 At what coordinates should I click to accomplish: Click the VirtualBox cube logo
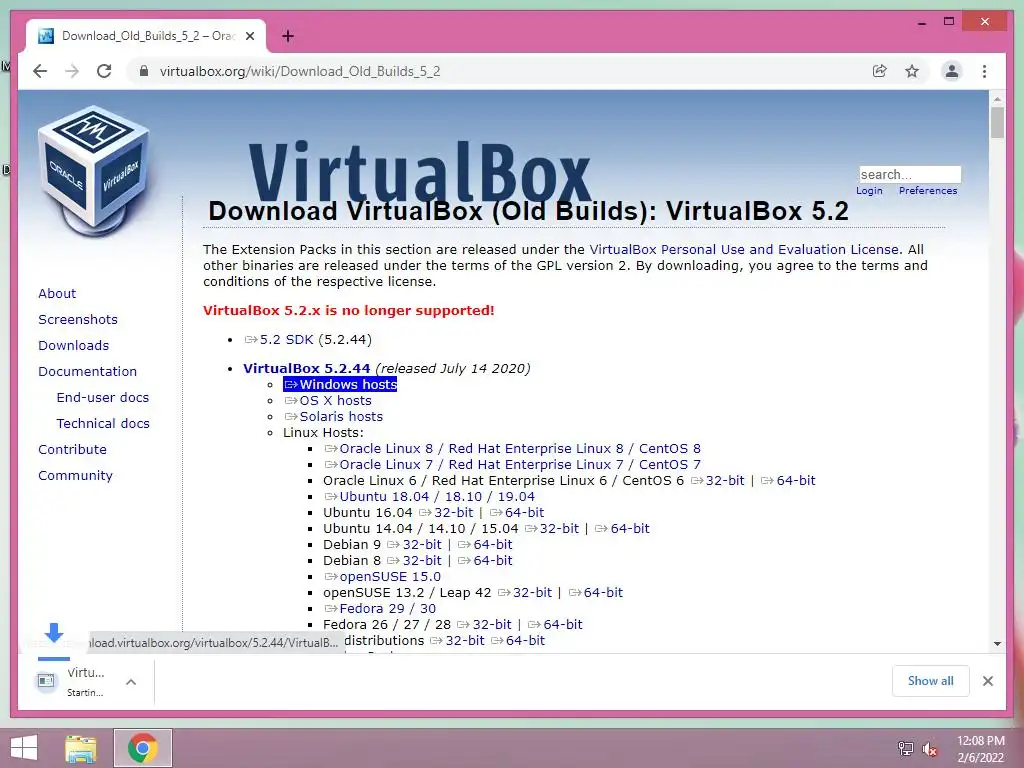93,171
